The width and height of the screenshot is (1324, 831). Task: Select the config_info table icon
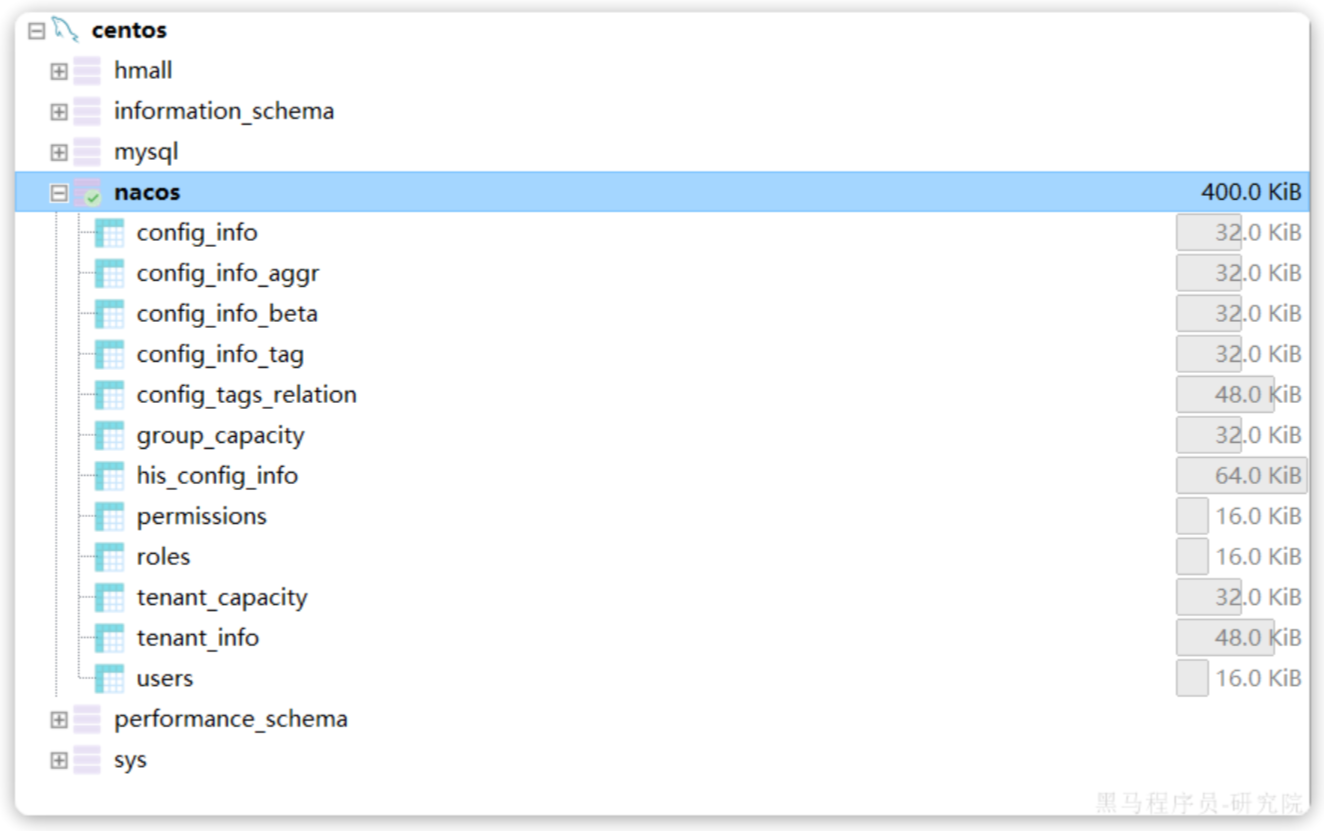point(109,233)
